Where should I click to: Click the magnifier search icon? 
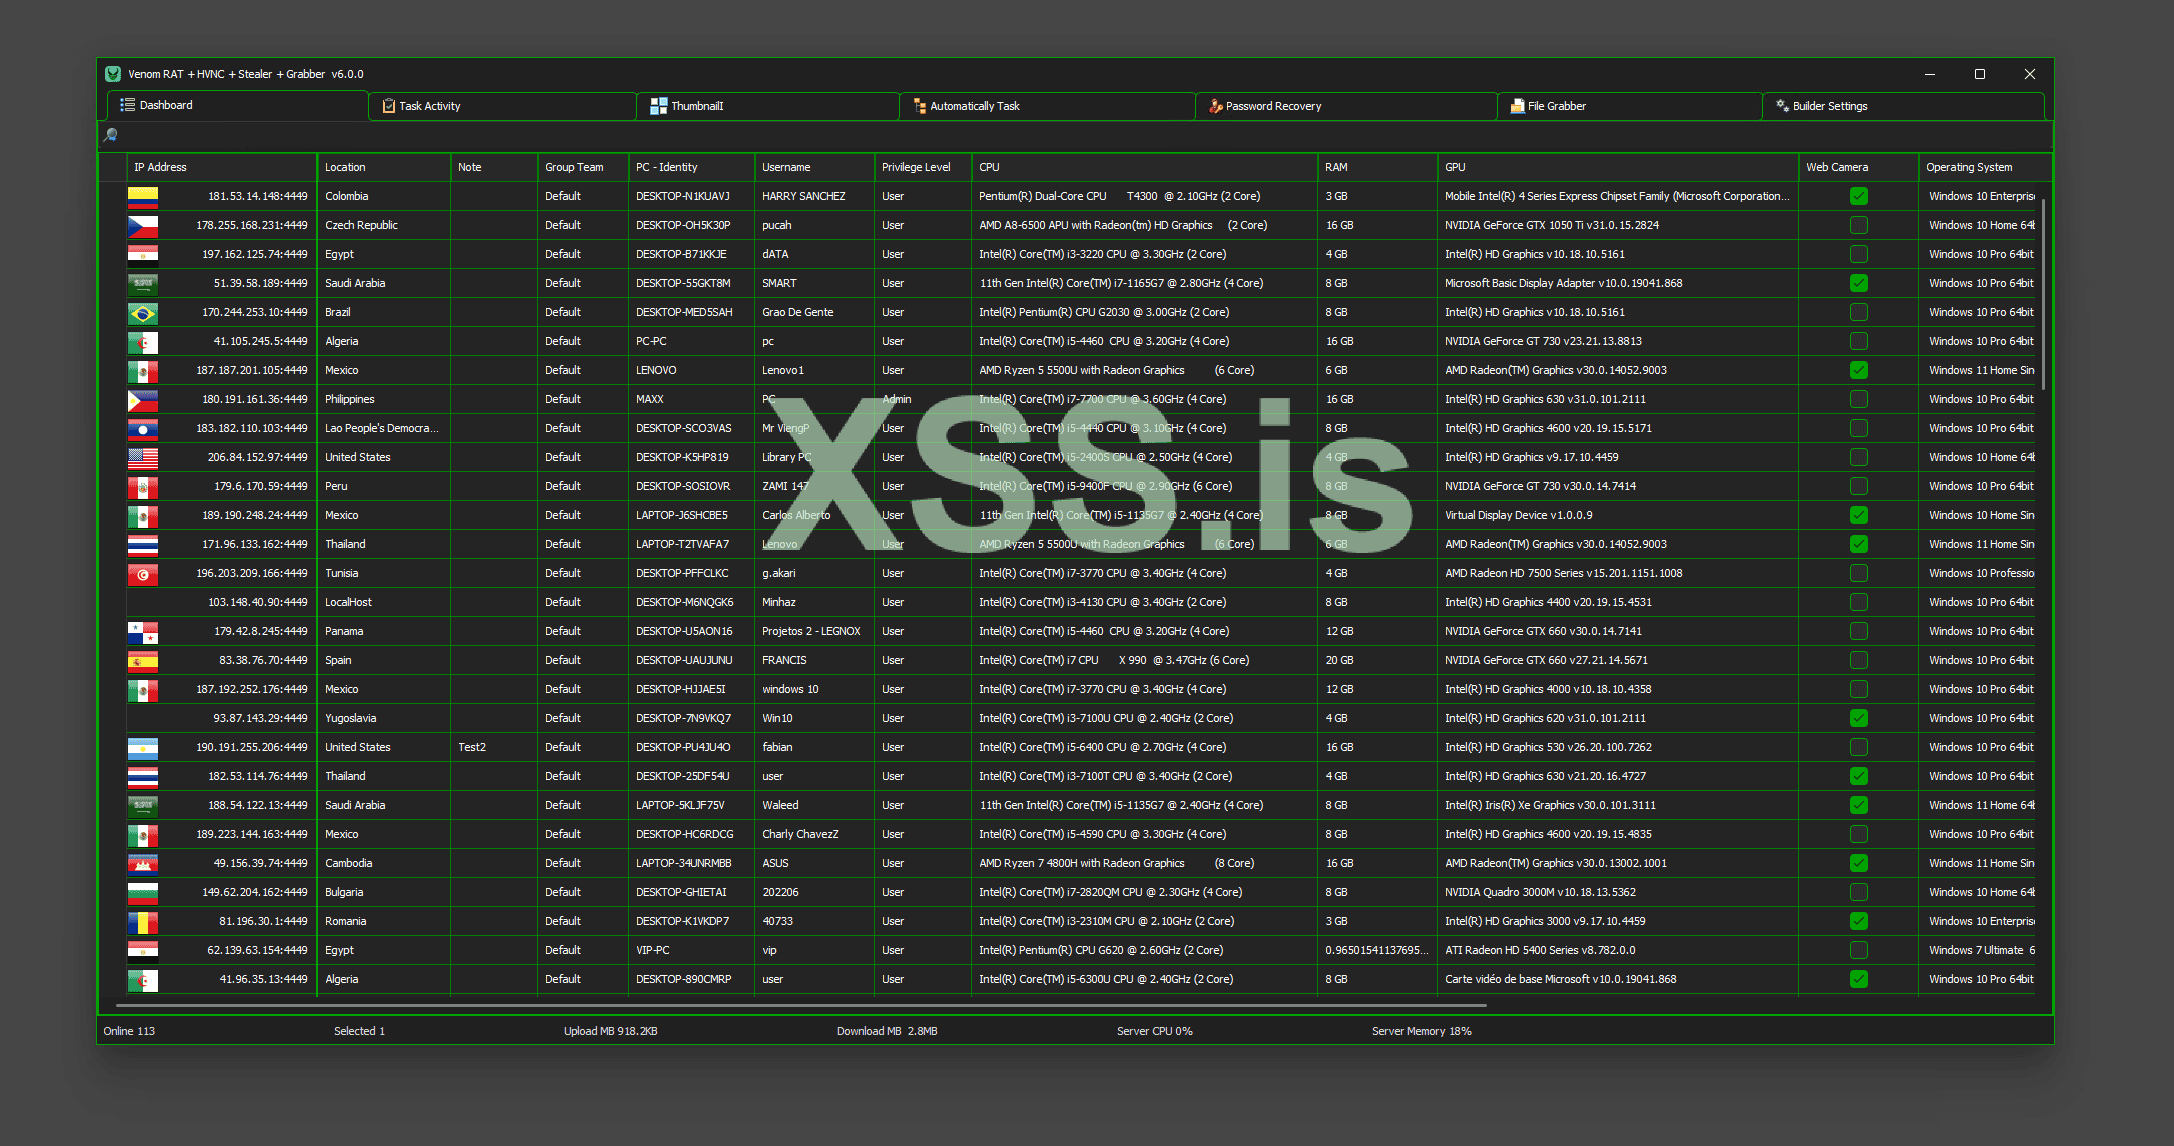(x=111, y=135)
